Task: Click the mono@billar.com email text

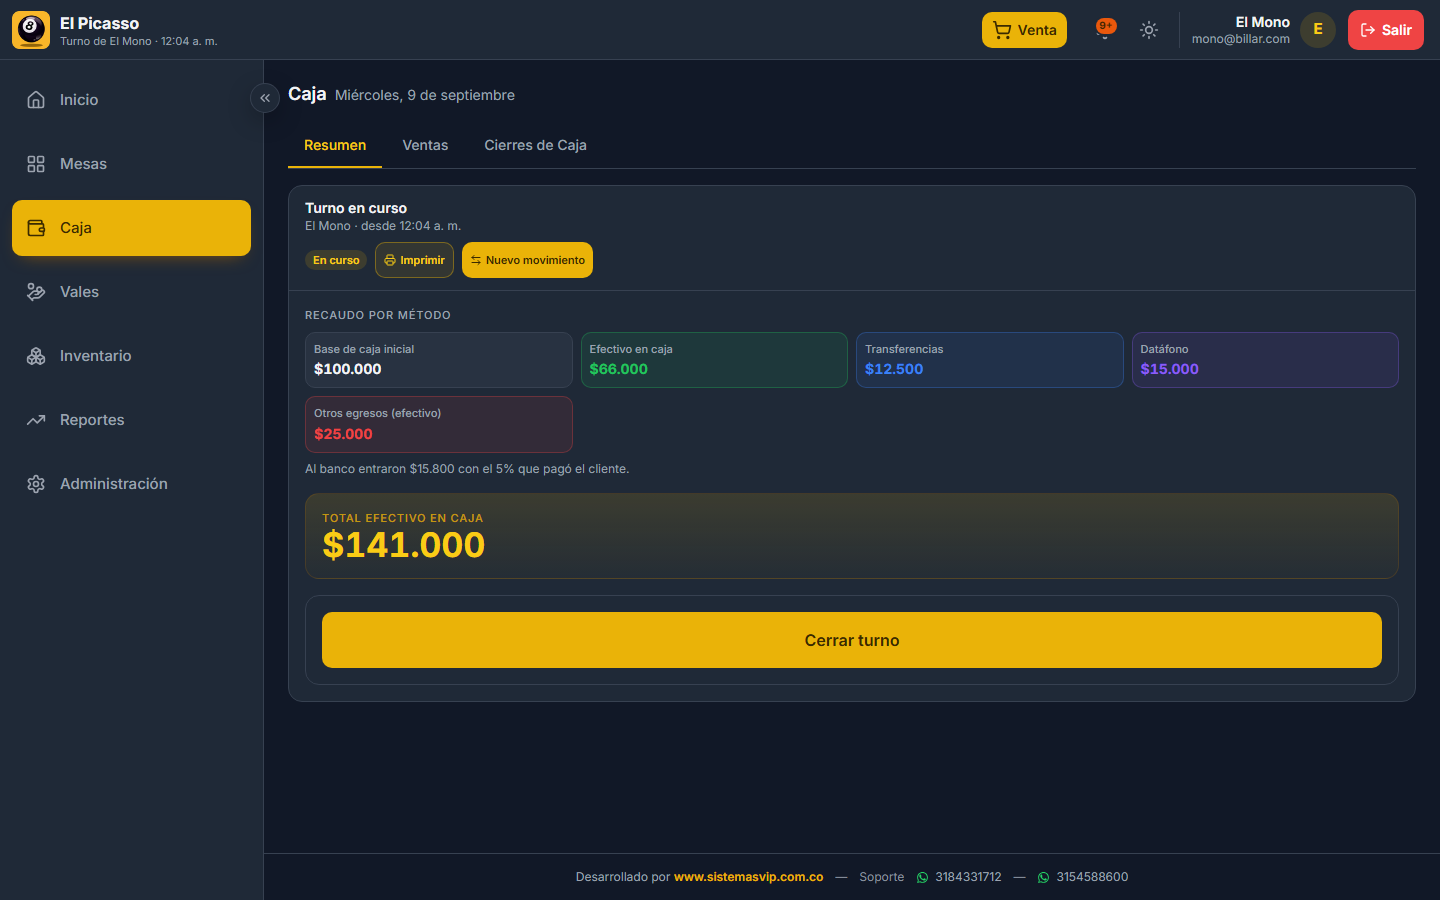Action: pyautogui.click(x=1240, y=39)
